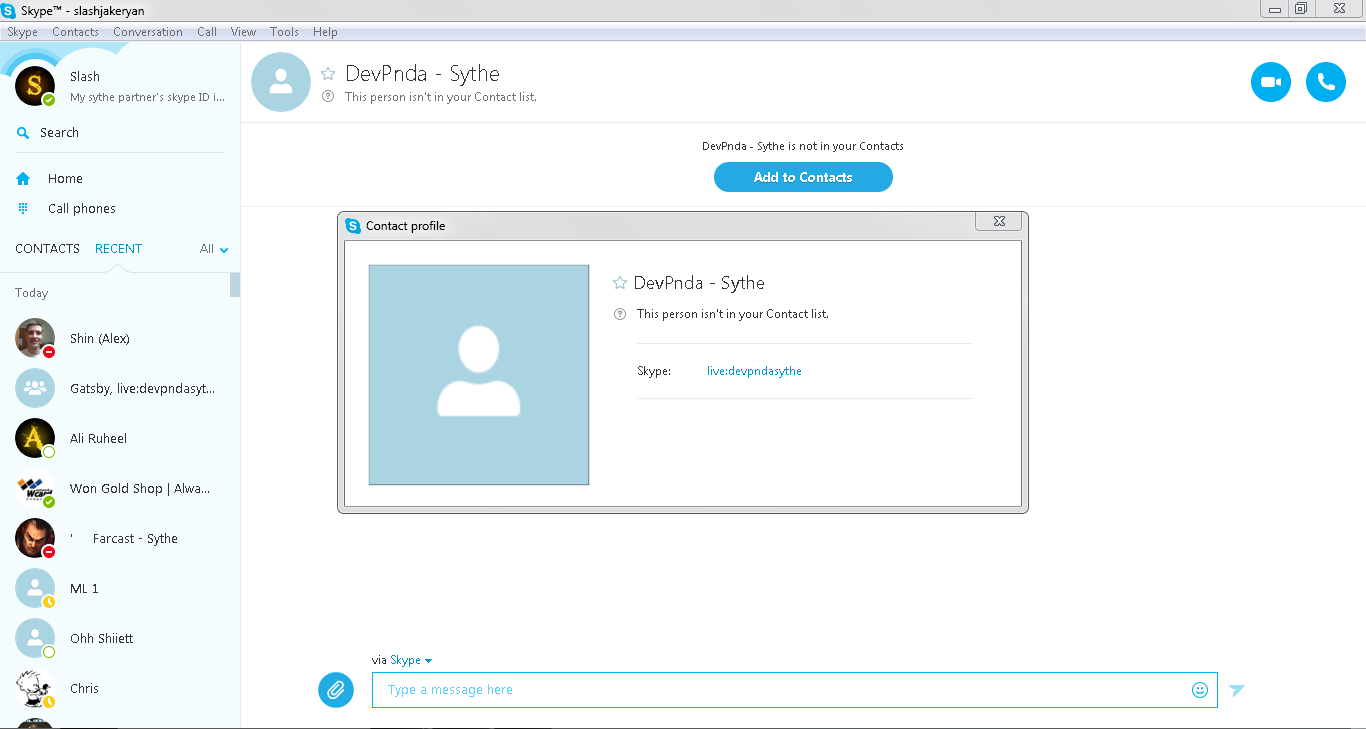
Task: Click ML 1 avatar icon
Action: coord(35,588)
